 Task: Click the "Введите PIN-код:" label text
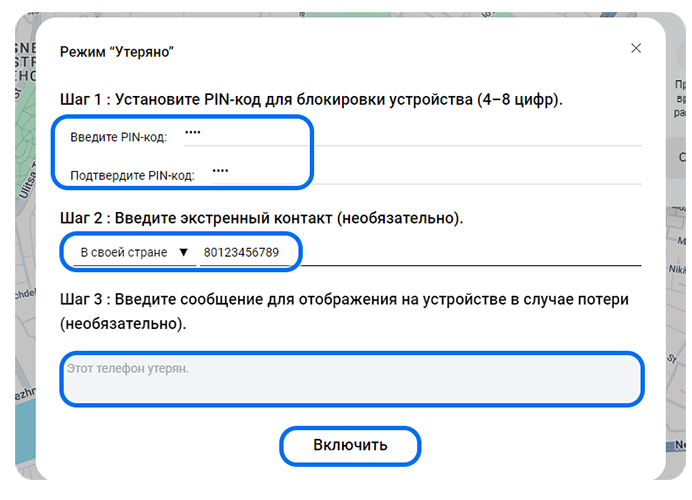click(118, 137)
